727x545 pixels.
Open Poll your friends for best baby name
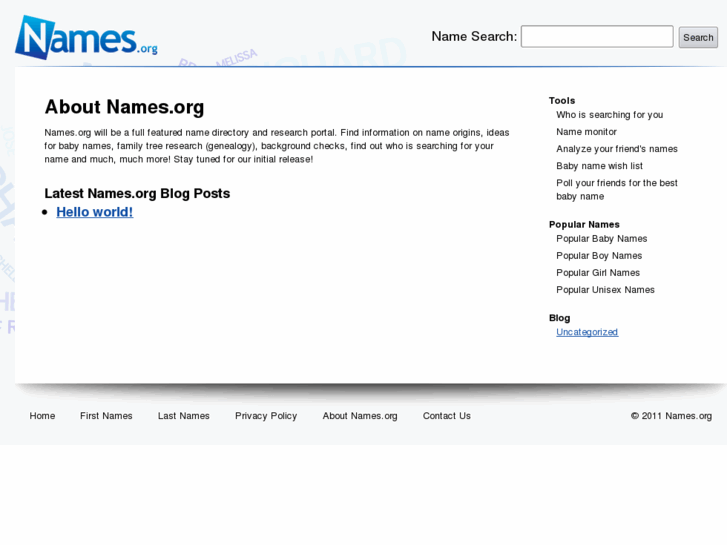pos(617,189)
